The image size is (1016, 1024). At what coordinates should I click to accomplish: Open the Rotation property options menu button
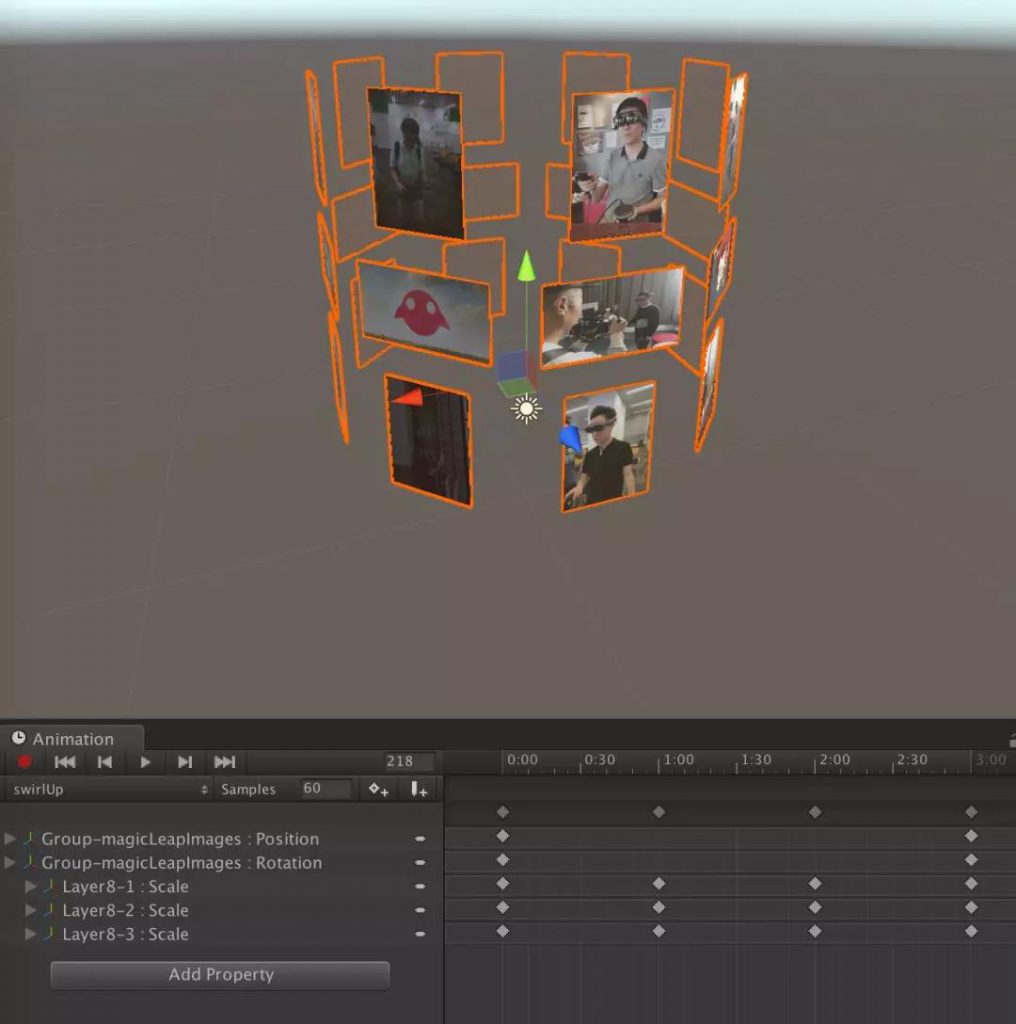421,863
